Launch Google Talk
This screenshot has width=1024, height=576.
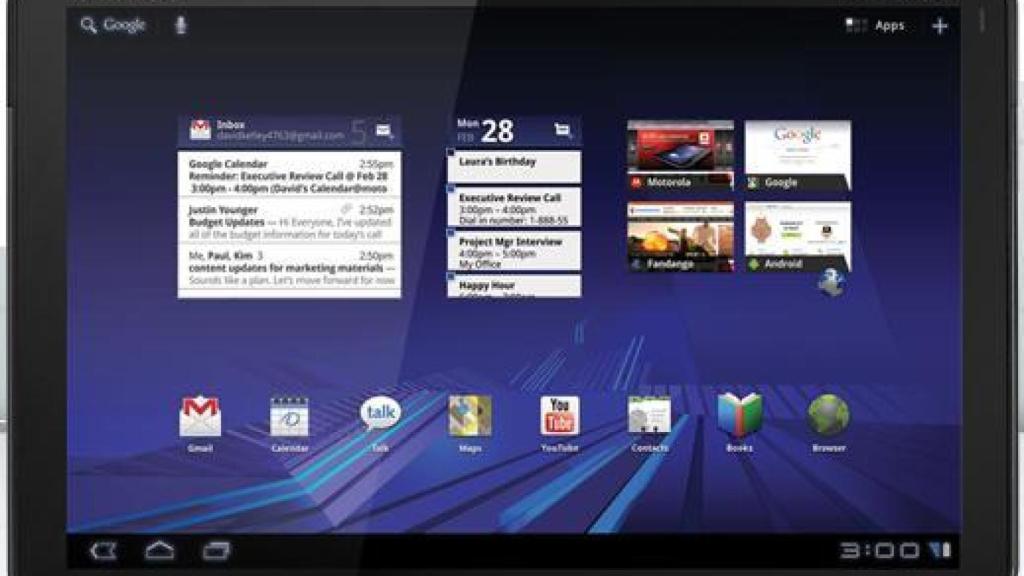(380, 412)
